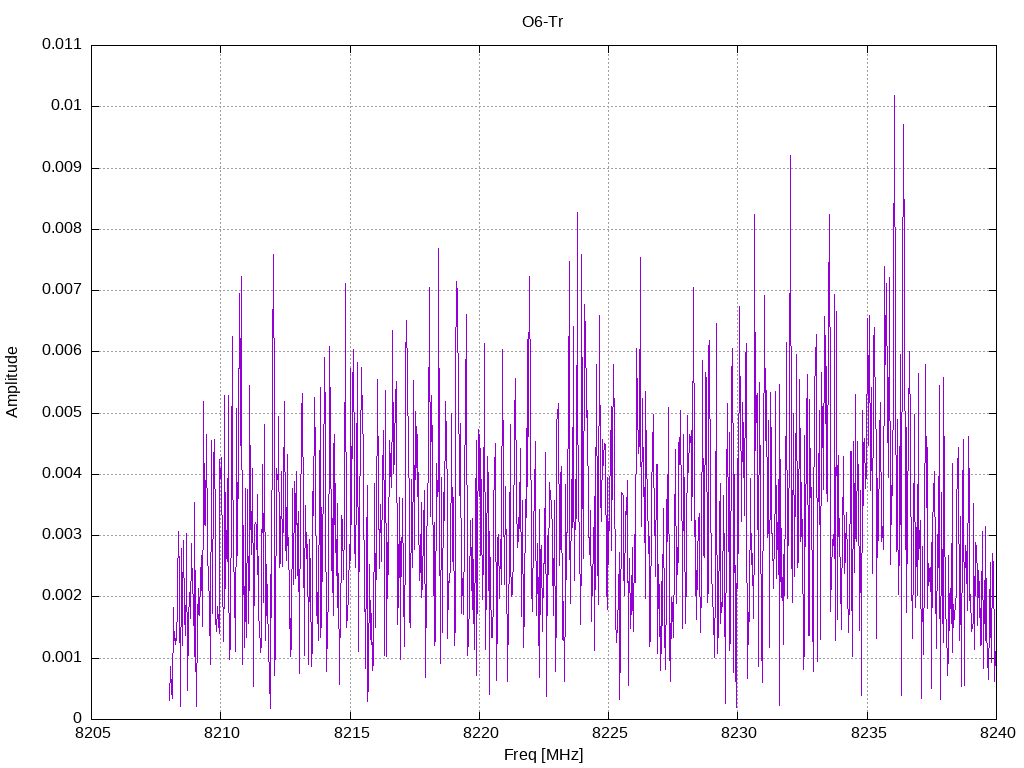
Task: Click y-axis tick value 0.011
Action: tap(62, 44)
